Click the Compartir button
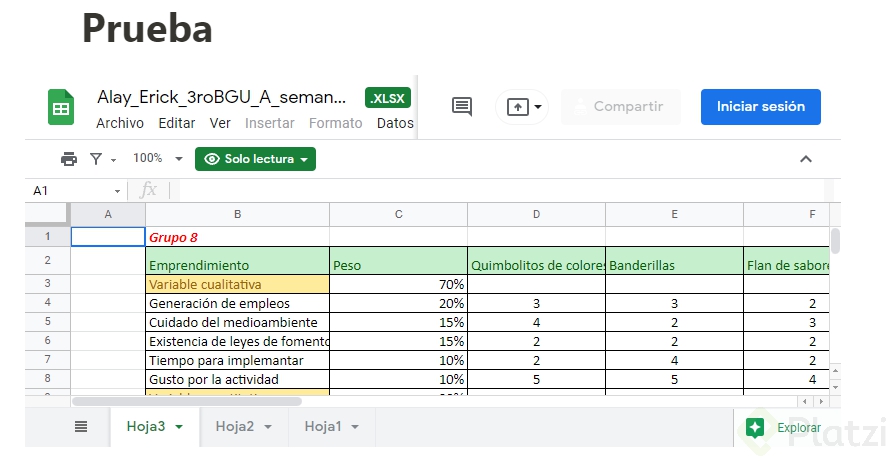This screenshot has height=461, width=895. [x=620, y=106]
